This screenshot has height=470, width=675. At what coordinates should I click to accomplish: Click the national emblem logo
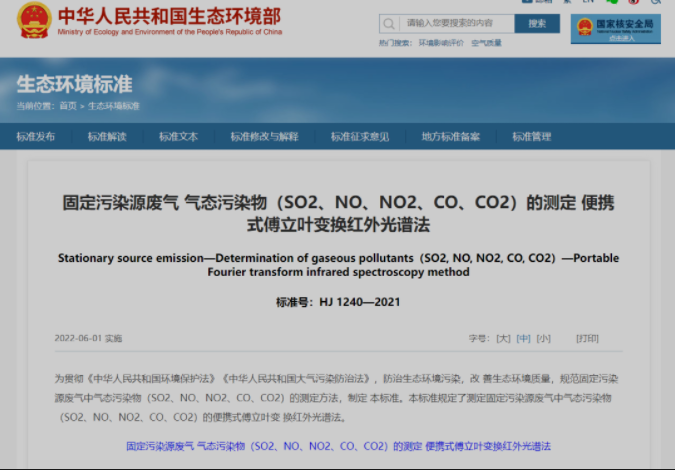[x=33, y=20]
